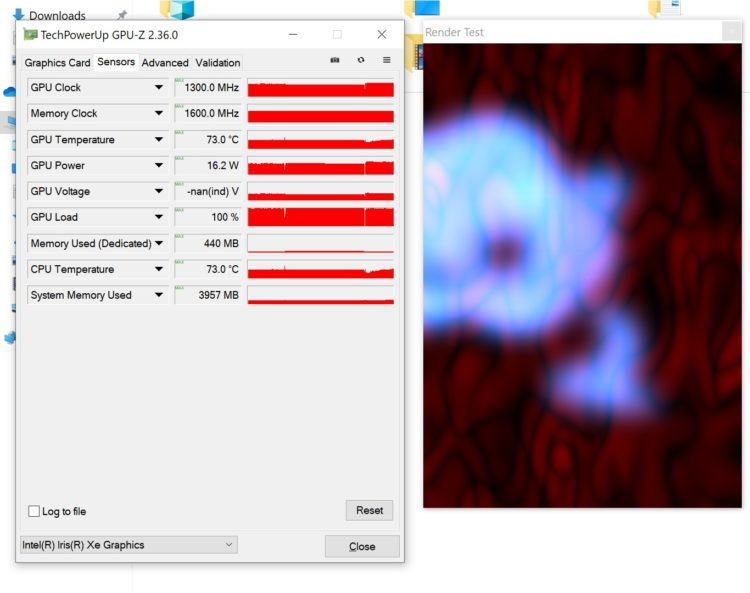Image resolution: width=750 pixels, height=593 pixels.
Task: Click the 3957 MB System Memory value
Action: (x=219, y=295)
